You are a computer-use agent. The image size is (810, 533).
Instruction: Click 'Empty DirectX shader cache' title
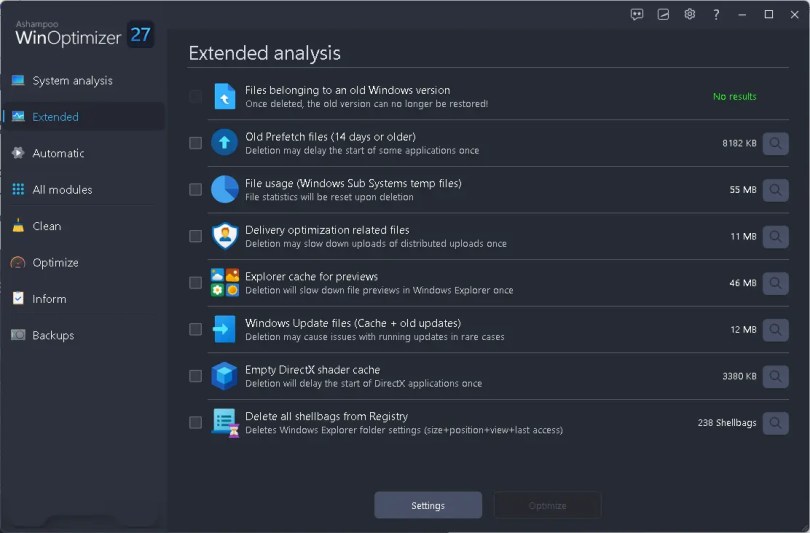coord(313,369)
